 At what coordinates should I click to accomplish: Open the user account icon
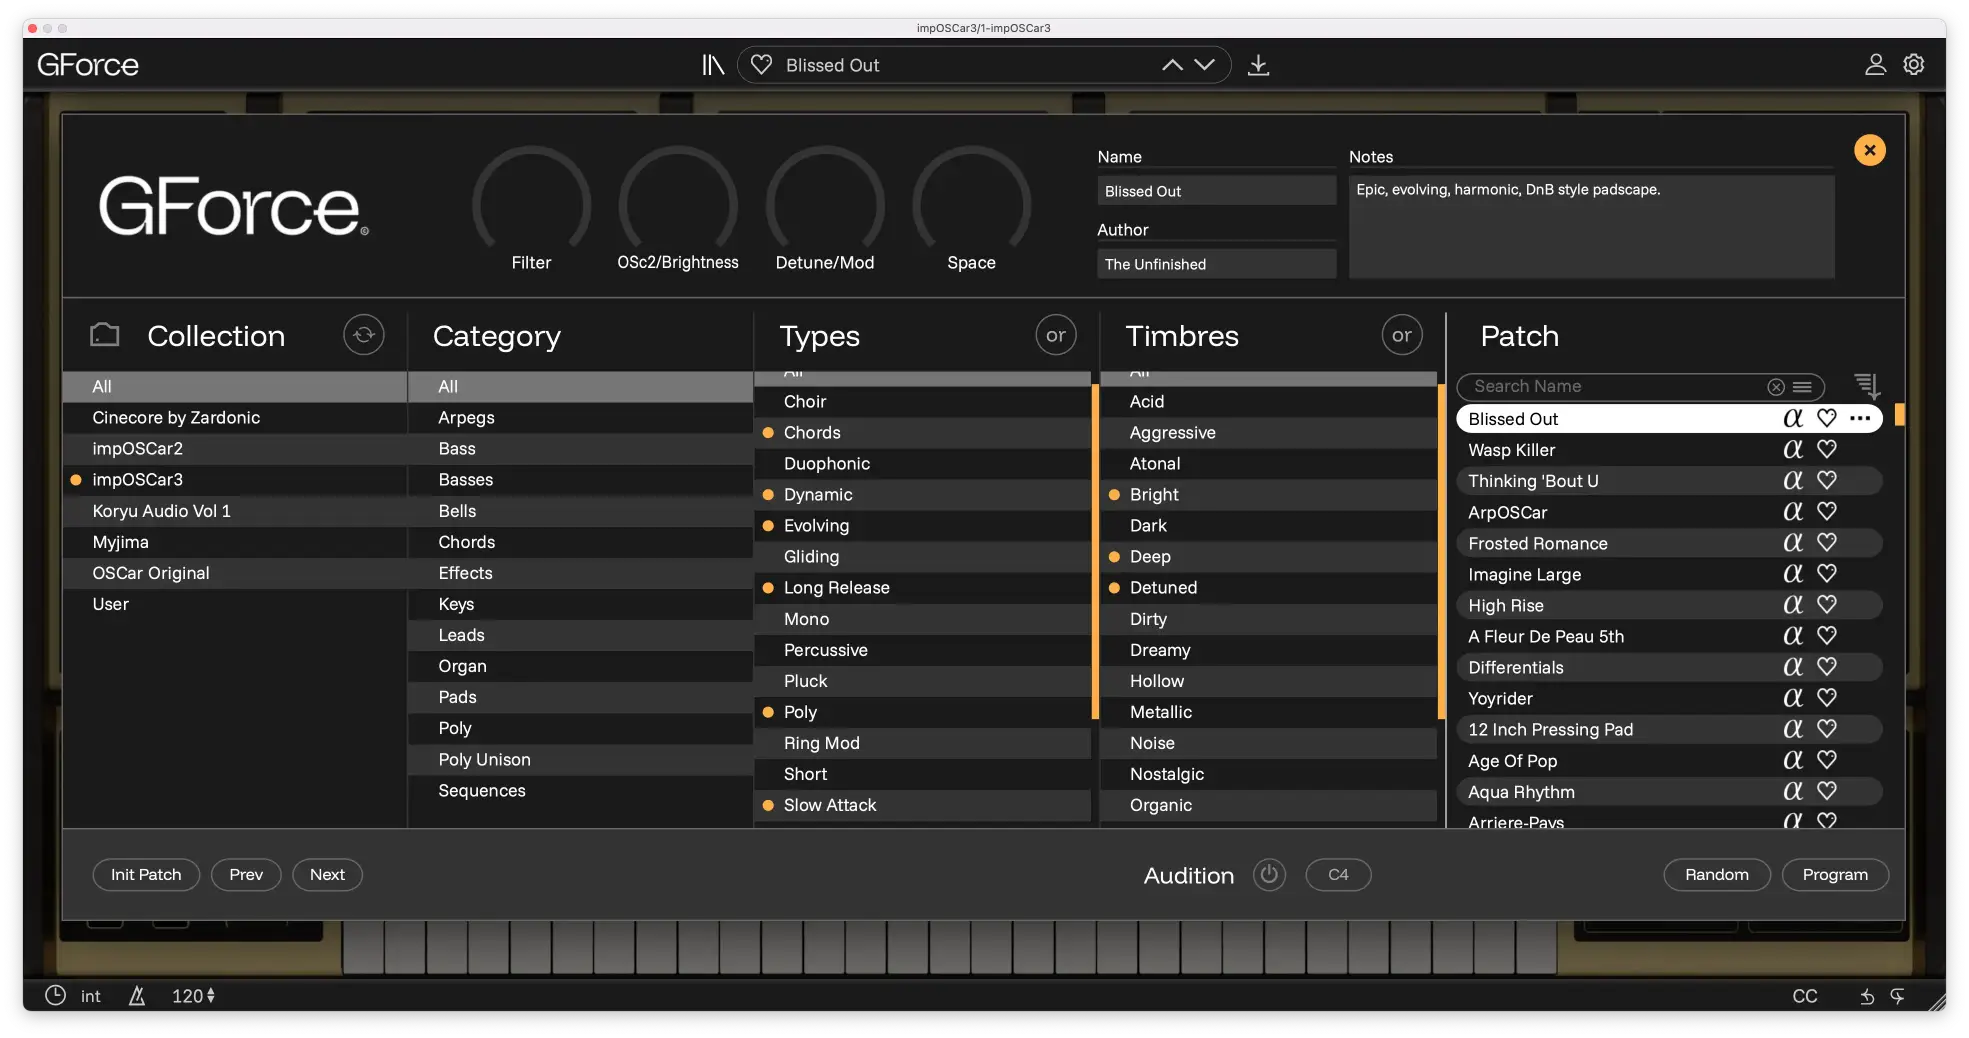tap(1876, 65)
